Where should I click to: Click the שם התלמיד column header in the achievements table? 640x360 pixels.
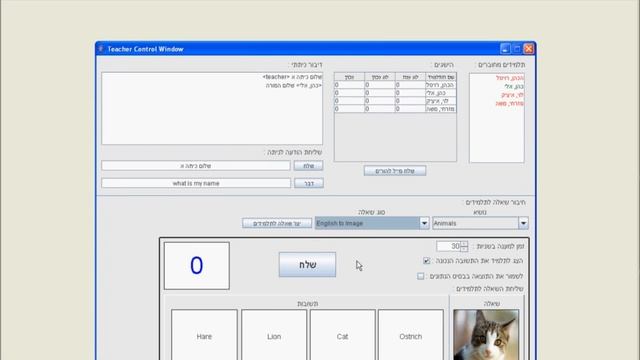coord(441,77)
